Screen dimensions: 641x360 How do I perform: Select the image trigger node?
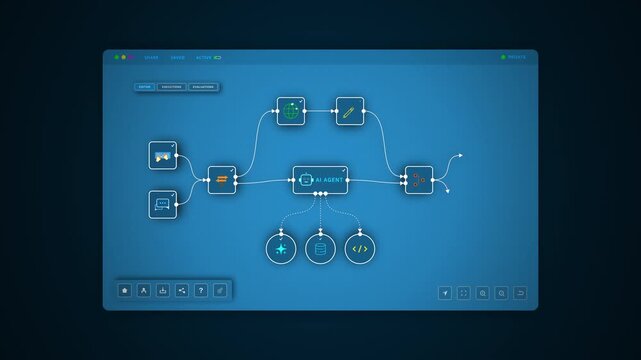coord(163,155)
